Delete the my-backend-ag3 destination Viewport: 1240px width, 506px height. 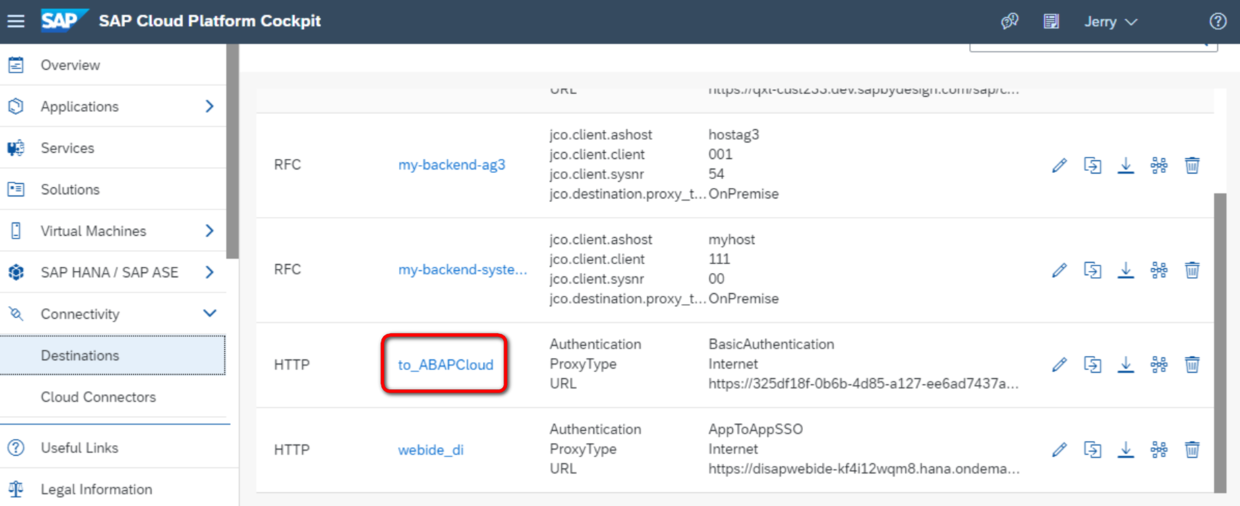click(1192, 165)
